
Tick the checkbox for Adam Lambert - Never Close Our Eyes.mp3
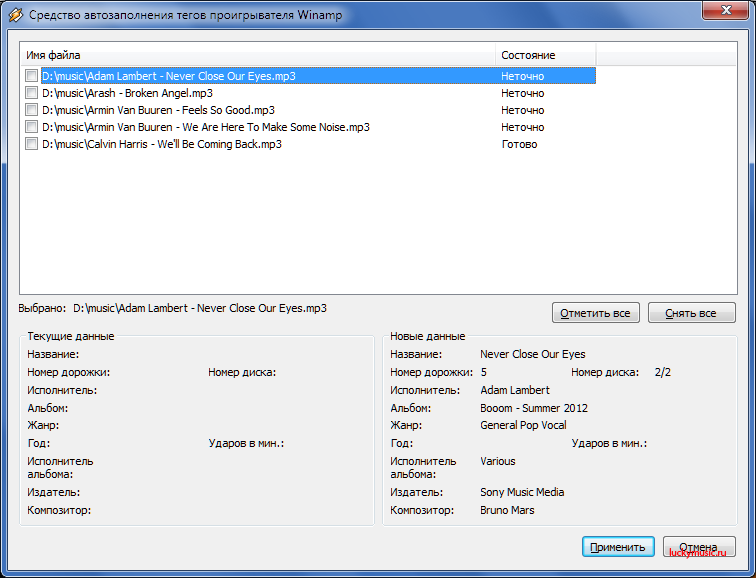point(31,76)
